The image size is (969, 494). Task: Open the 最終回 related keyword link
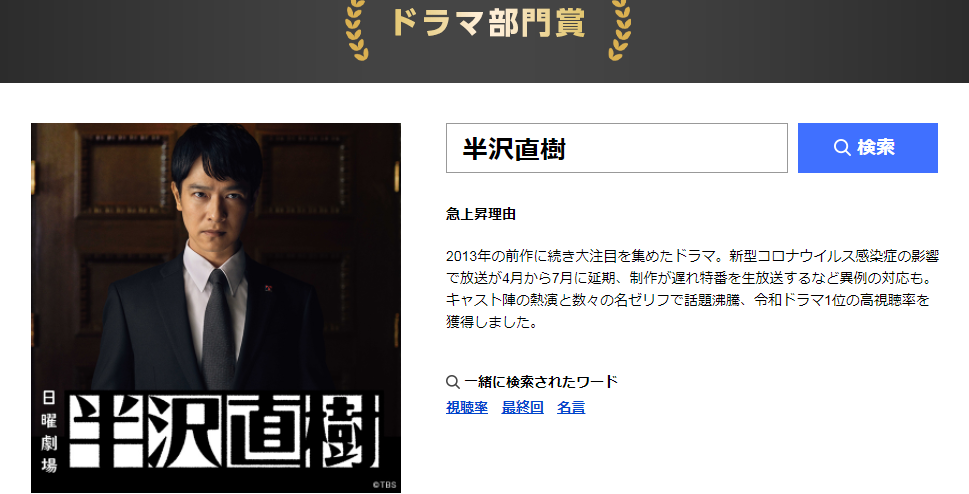522,407
